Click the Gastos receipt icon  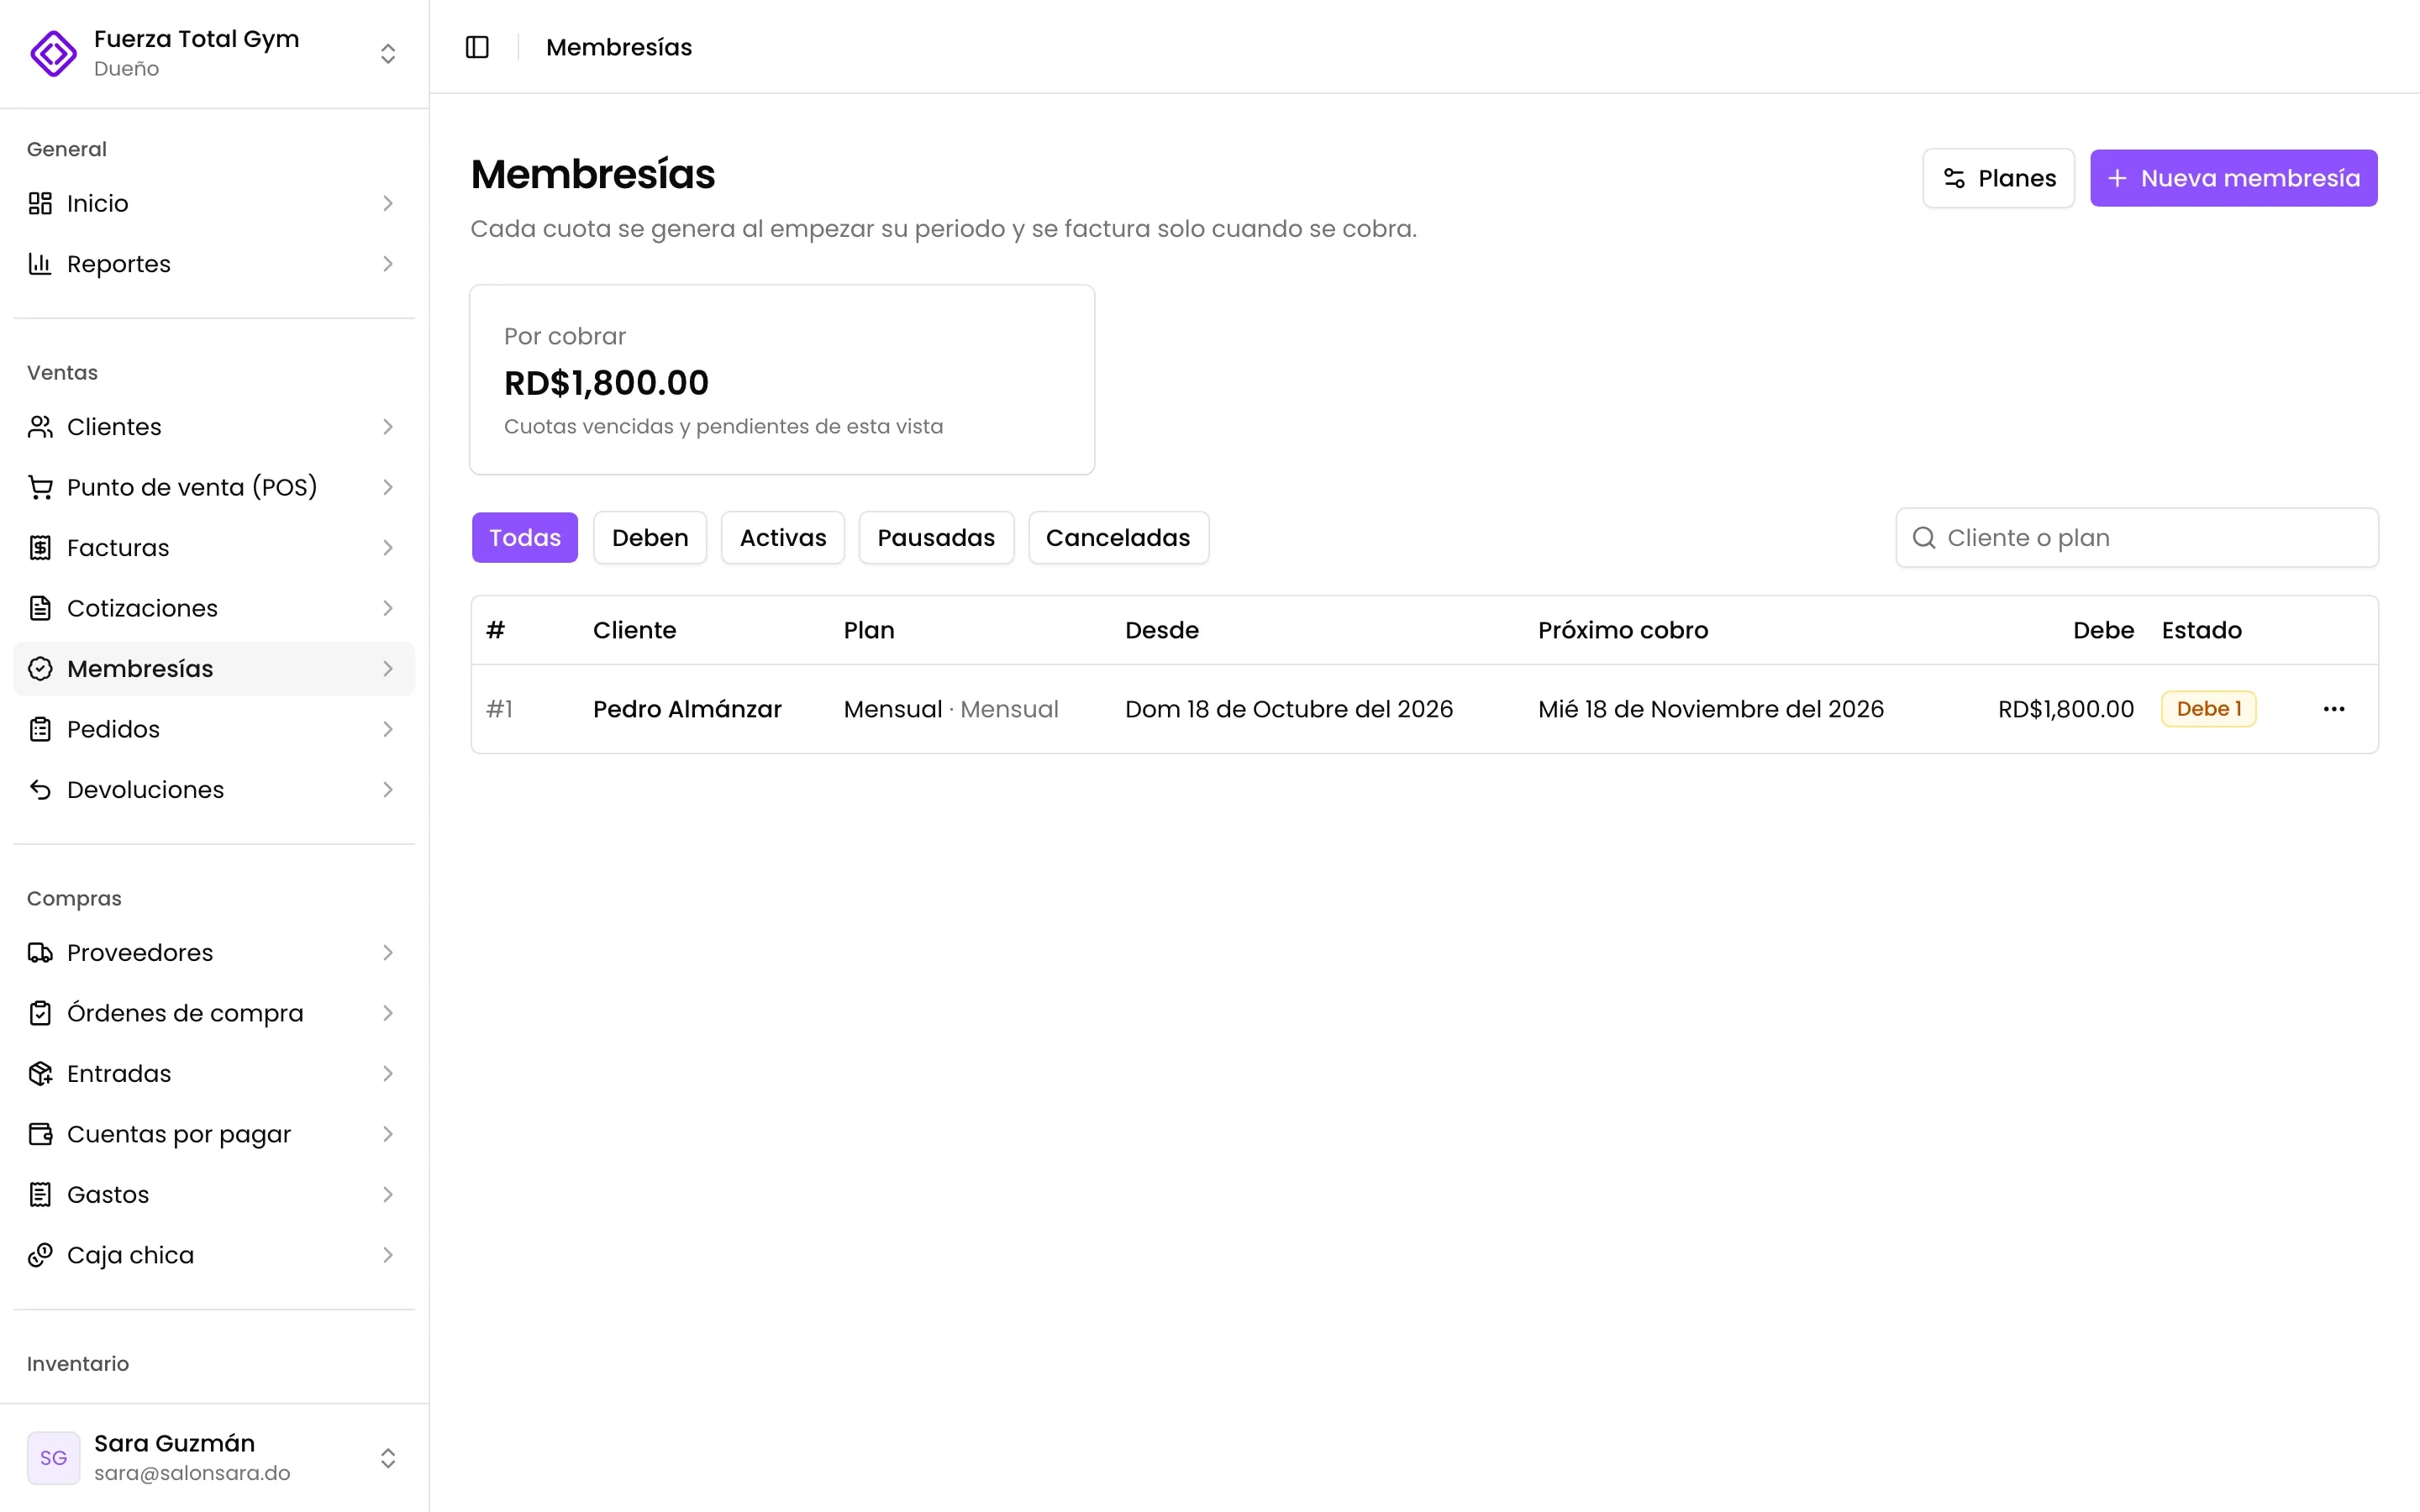point(40,1195)
